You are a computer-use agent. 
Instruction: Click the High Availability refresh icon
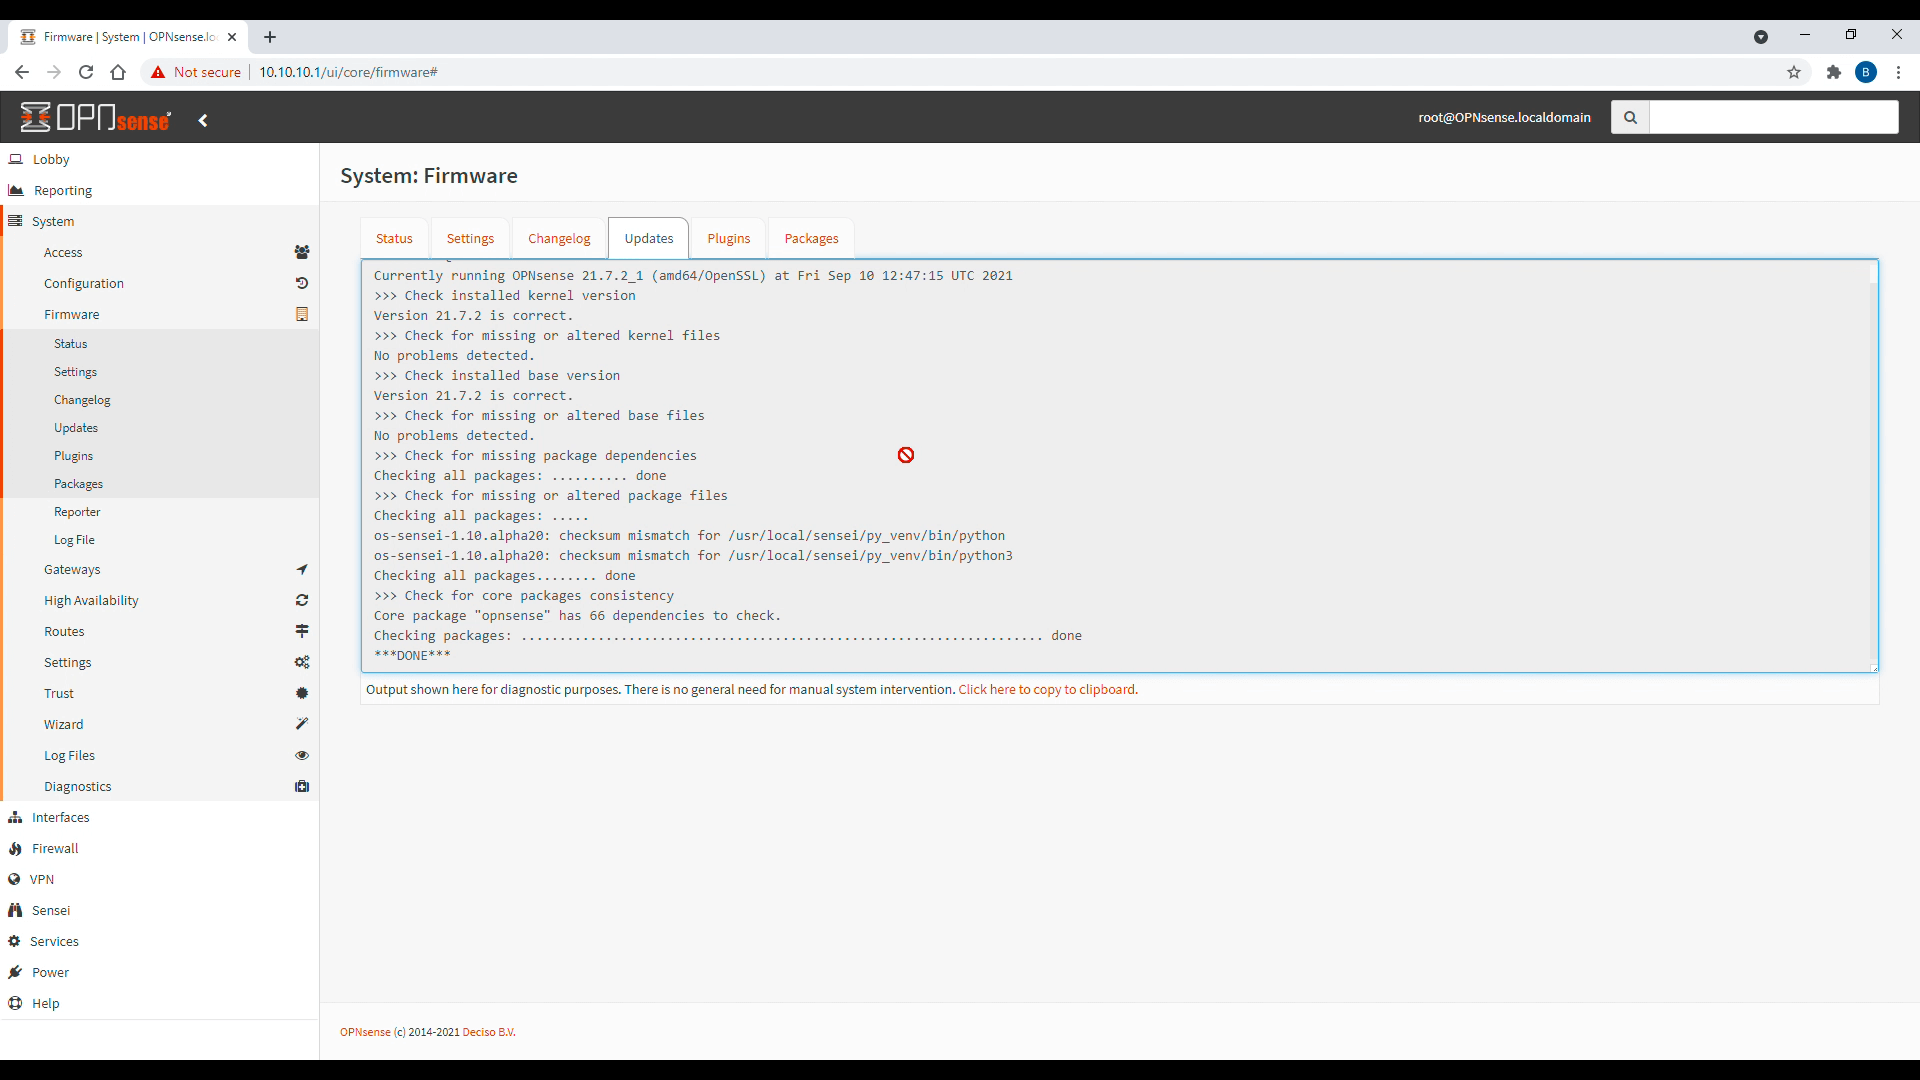click(x=301, y=600)
